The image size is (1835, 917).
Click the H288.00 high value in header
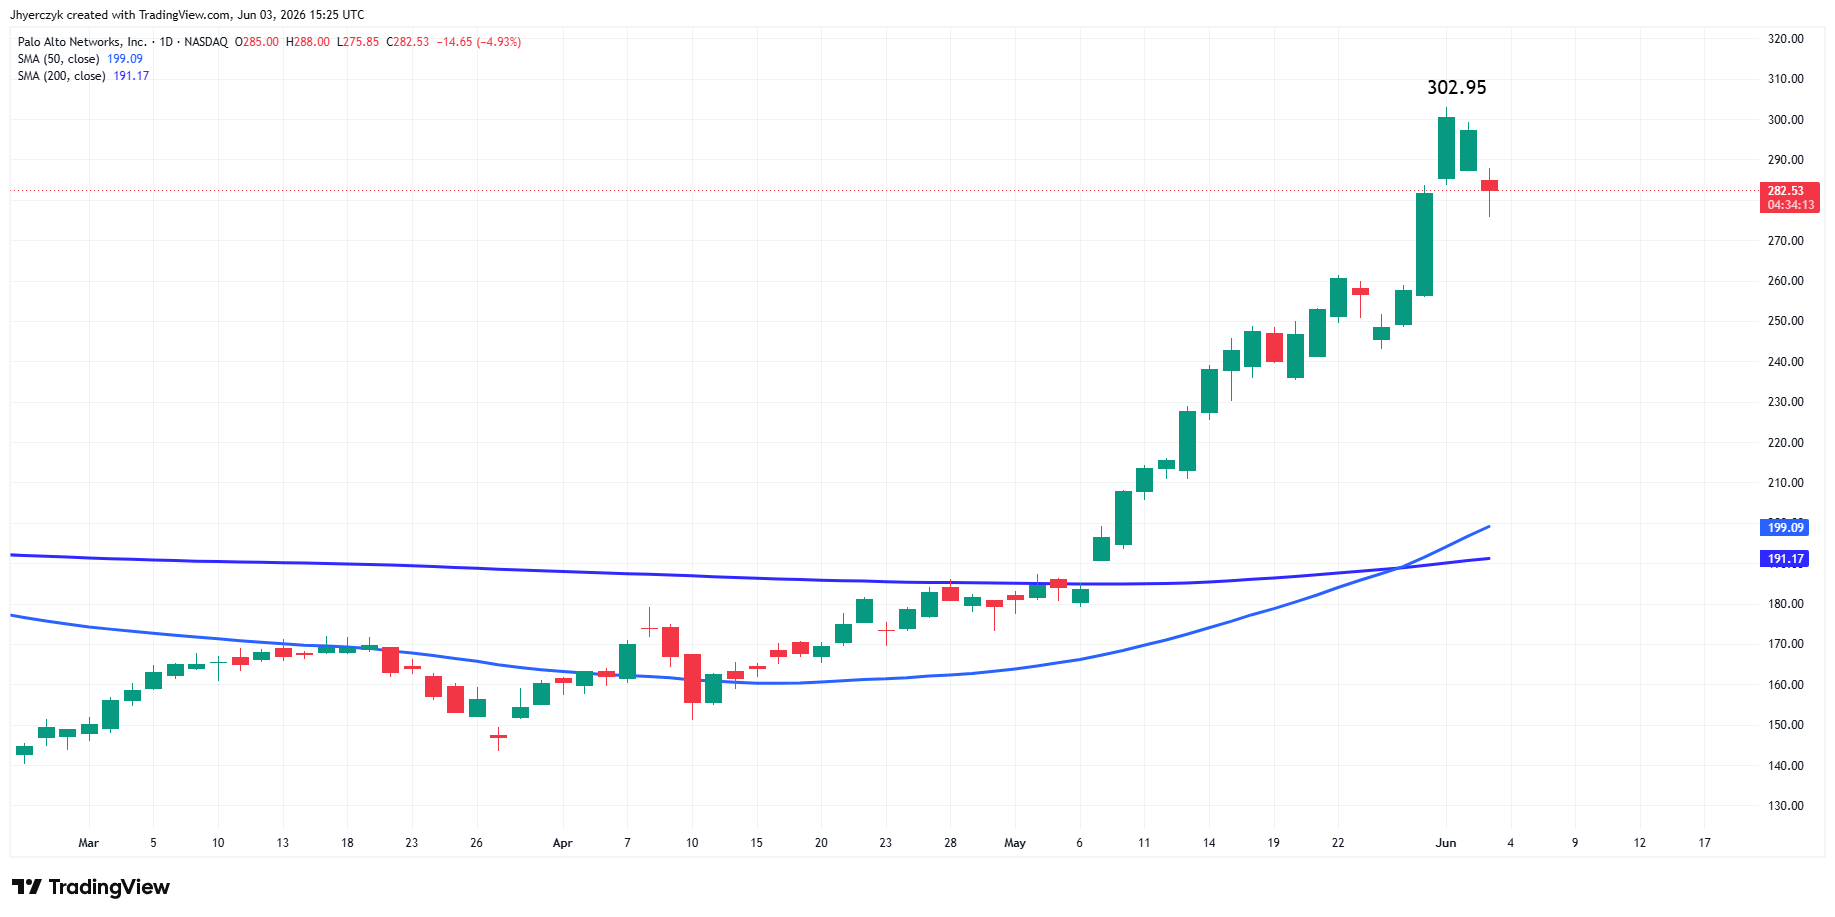pos(308,42)
